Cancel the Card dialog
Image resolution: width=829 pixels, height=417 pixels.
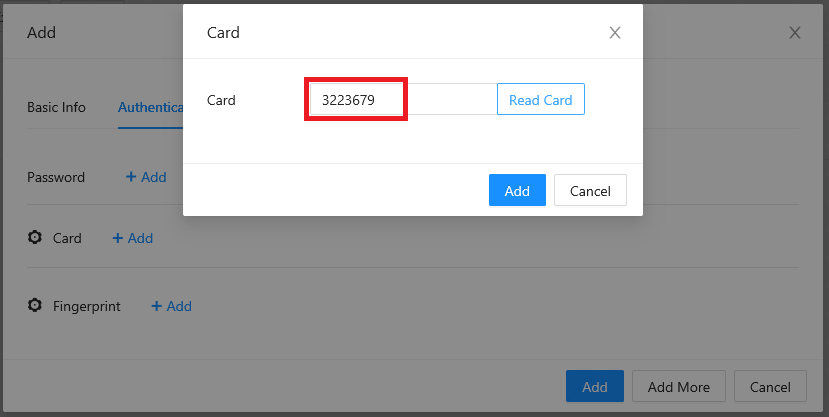[x=590, y=191]
